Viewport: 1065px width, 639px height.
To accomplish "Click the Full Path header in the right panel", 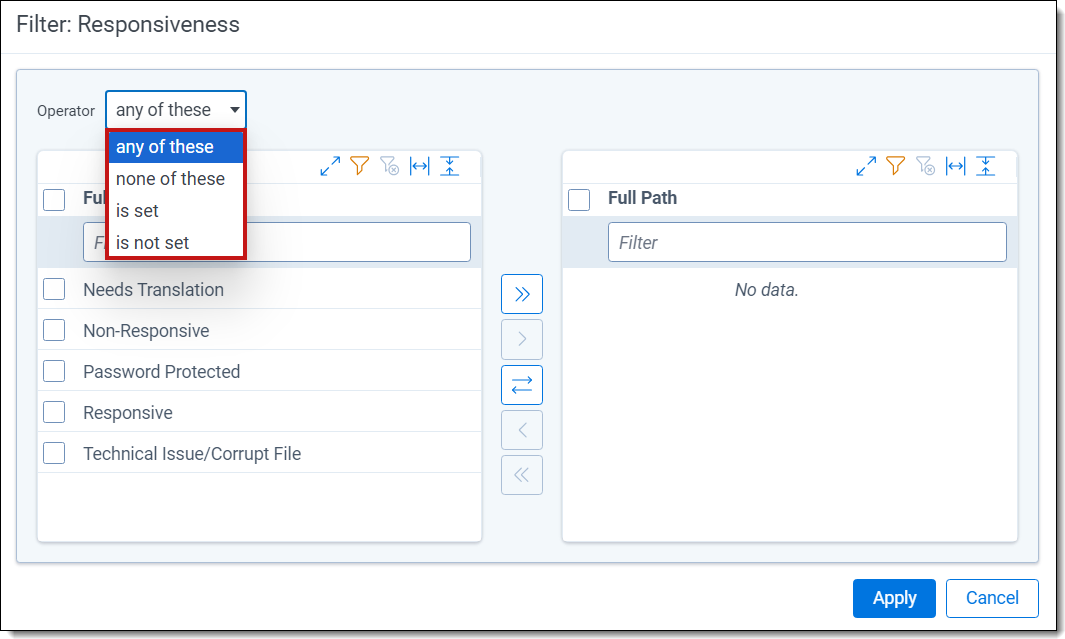I will 643,198.
